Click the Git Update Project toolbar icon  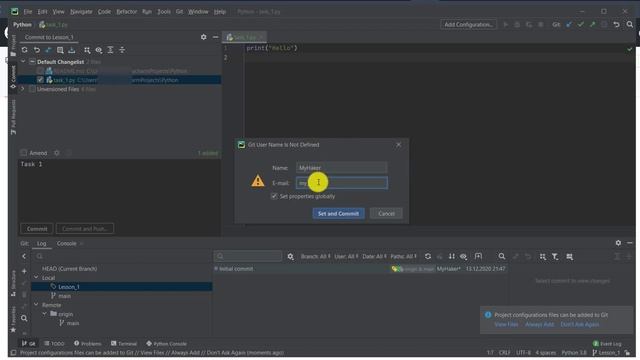(x=569, y=24)
